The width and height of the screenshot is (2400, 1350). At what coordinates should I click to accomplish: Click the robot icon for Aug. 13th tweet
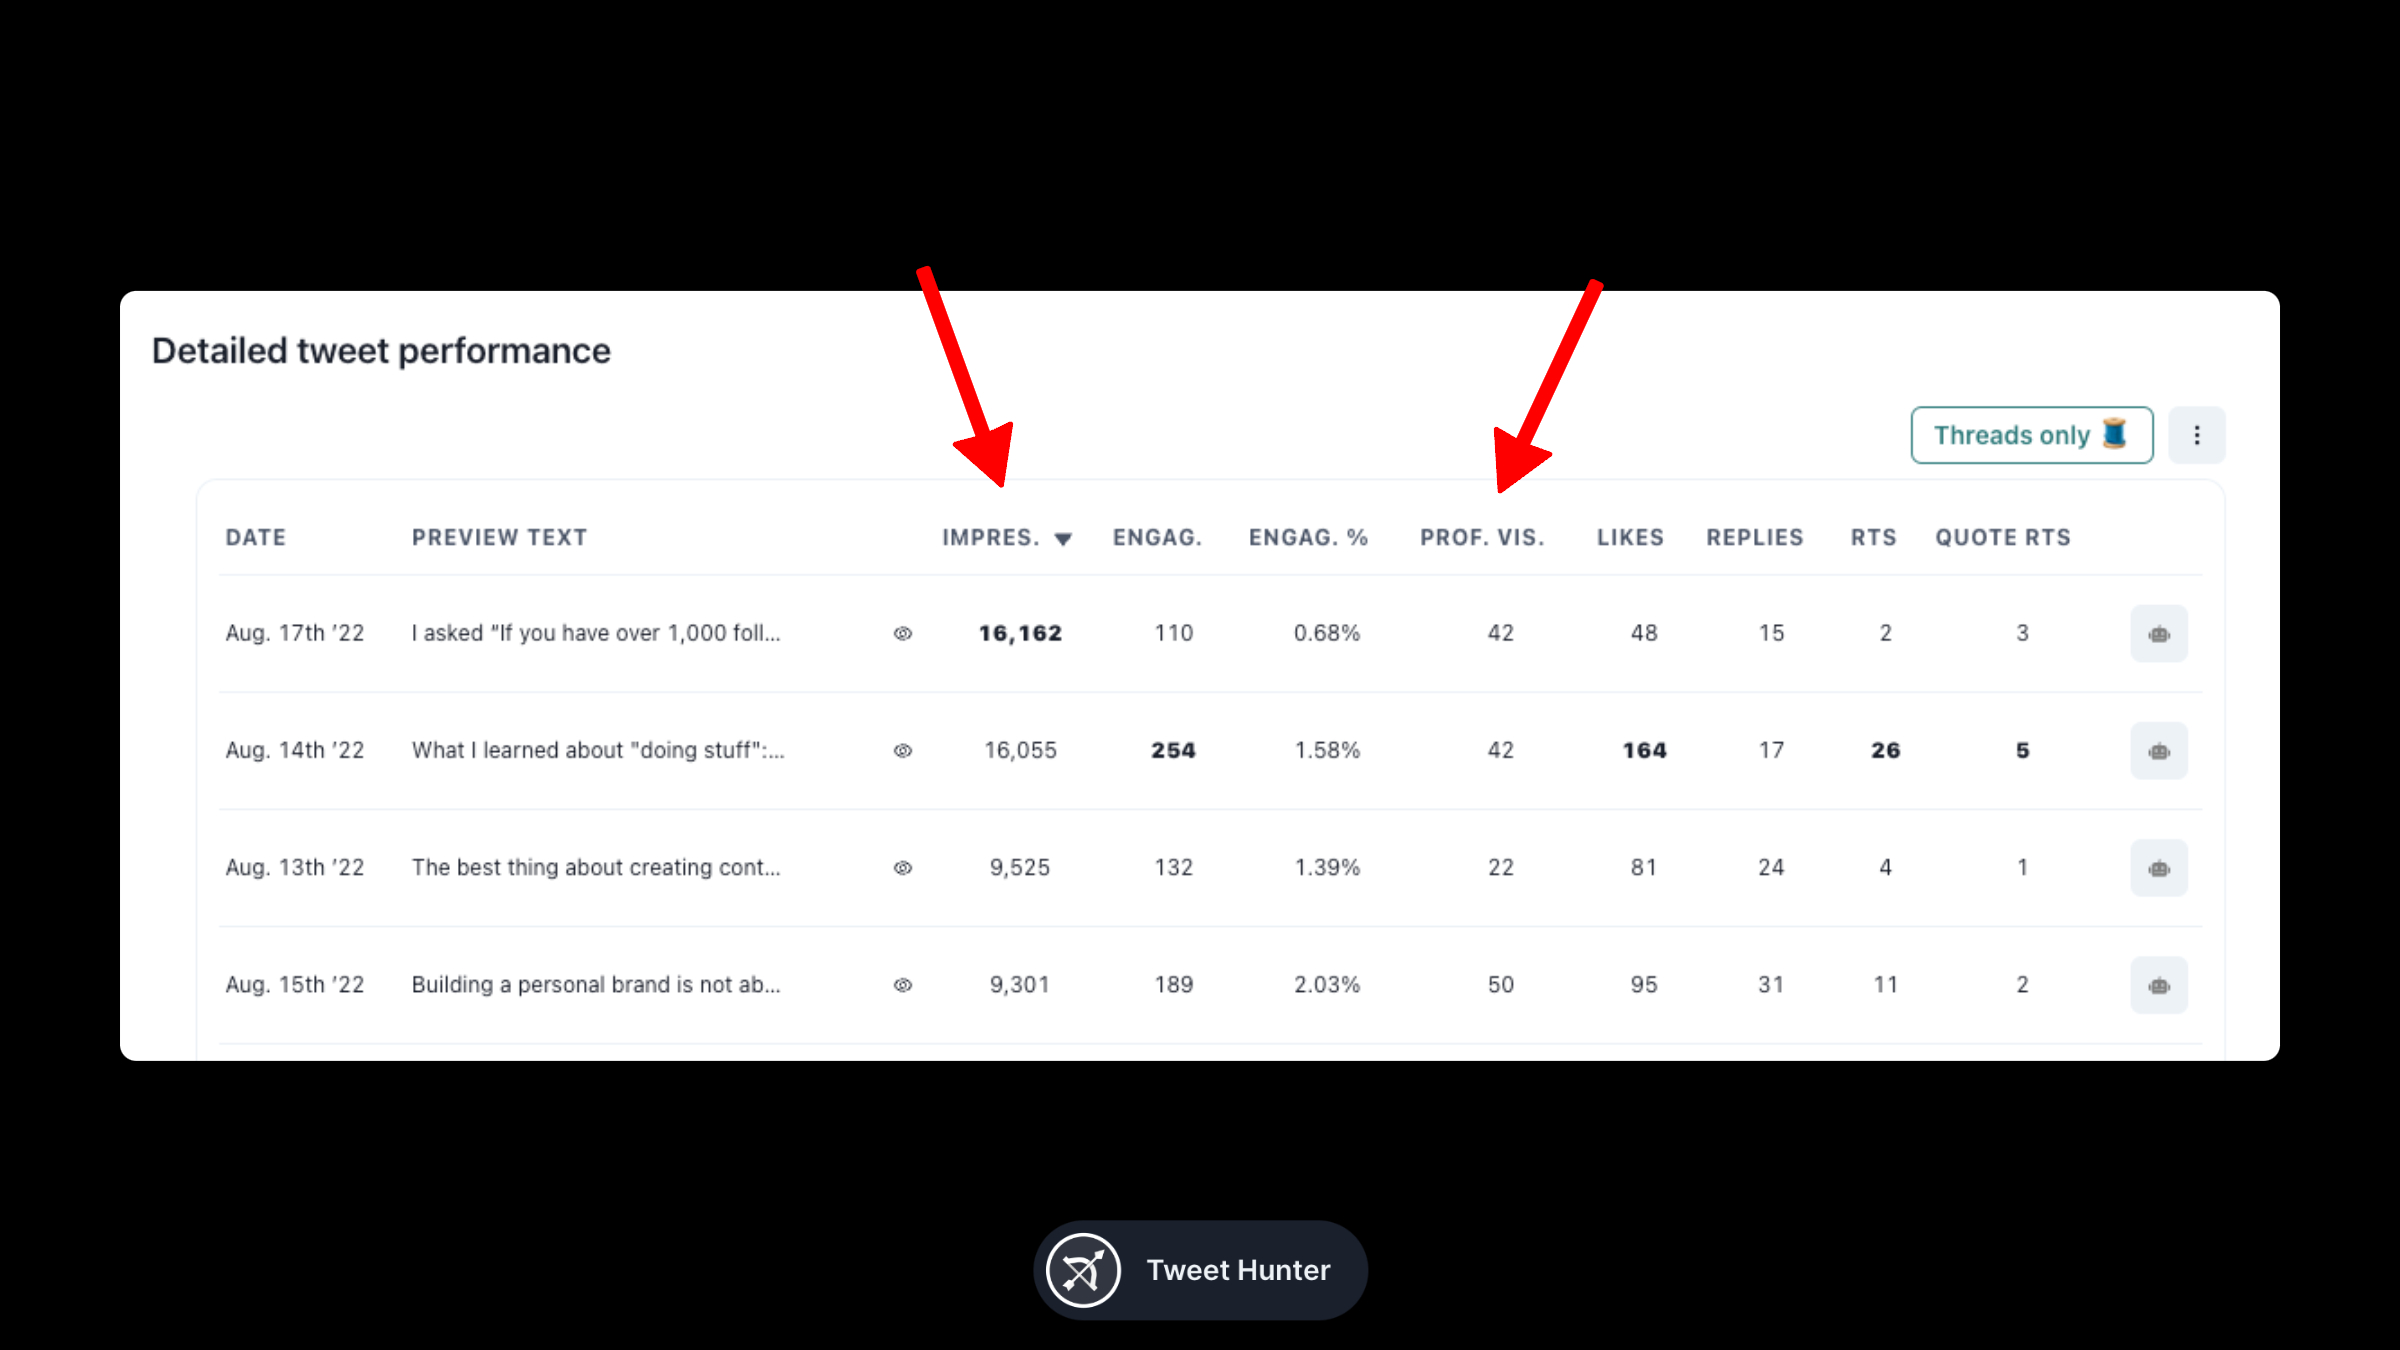[x=2159, y=868]
